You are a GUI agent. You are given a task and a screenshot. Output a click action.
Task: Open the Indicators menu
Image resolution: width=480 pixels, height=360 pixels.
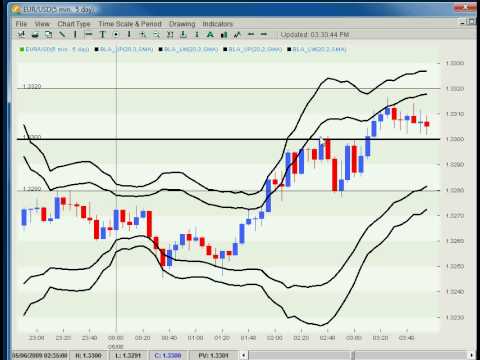[x=218, y=24]
